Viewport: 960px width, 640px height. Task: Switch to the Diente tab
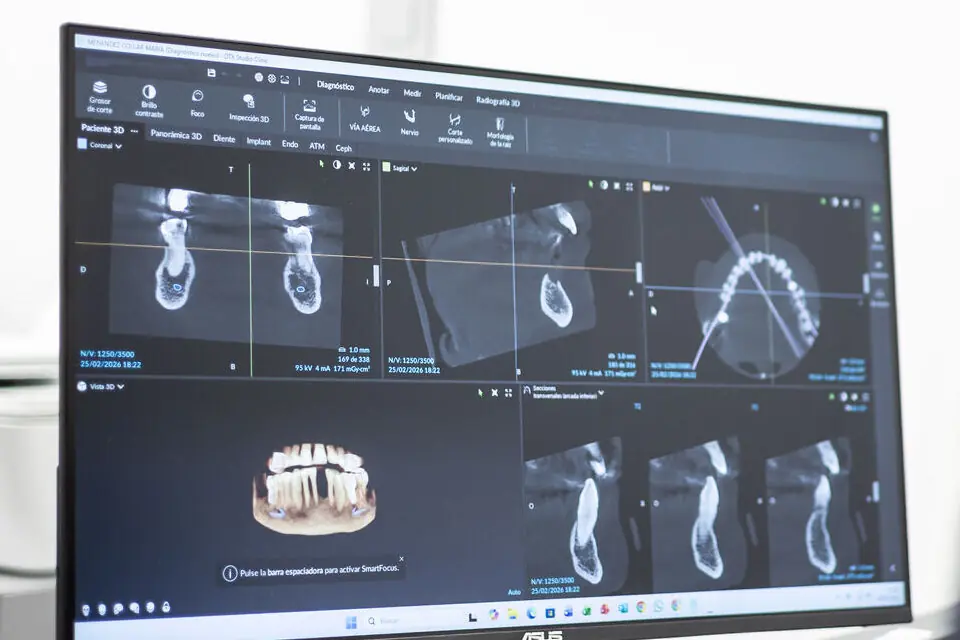[224, 139]
